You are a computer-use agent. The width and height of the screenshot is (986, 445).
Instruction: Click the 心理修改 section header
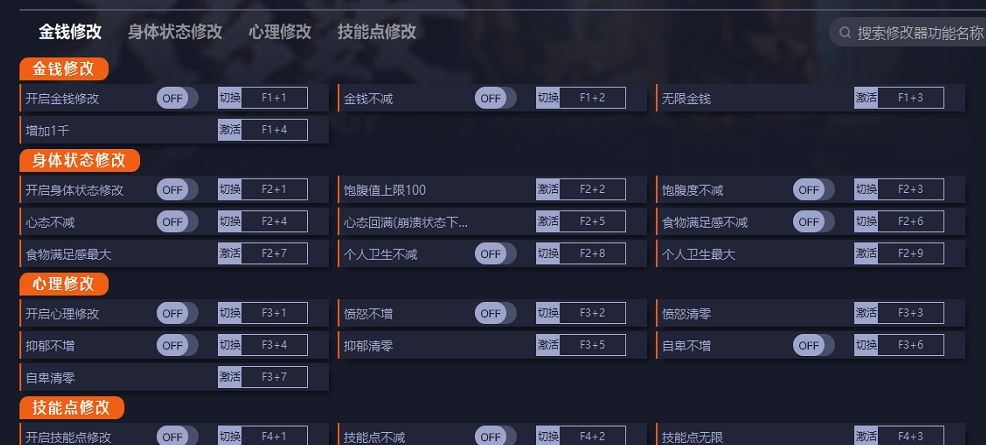pyautogui.click(x=63, y=284)
